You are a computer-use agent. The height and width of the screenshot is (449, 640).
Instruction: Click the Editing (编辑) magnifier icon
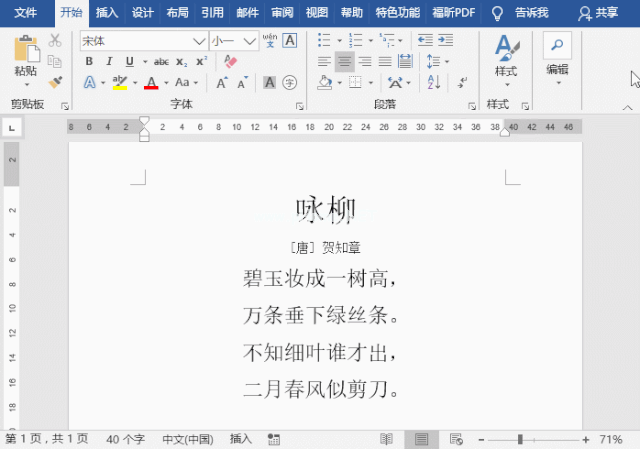pos(557,44)
